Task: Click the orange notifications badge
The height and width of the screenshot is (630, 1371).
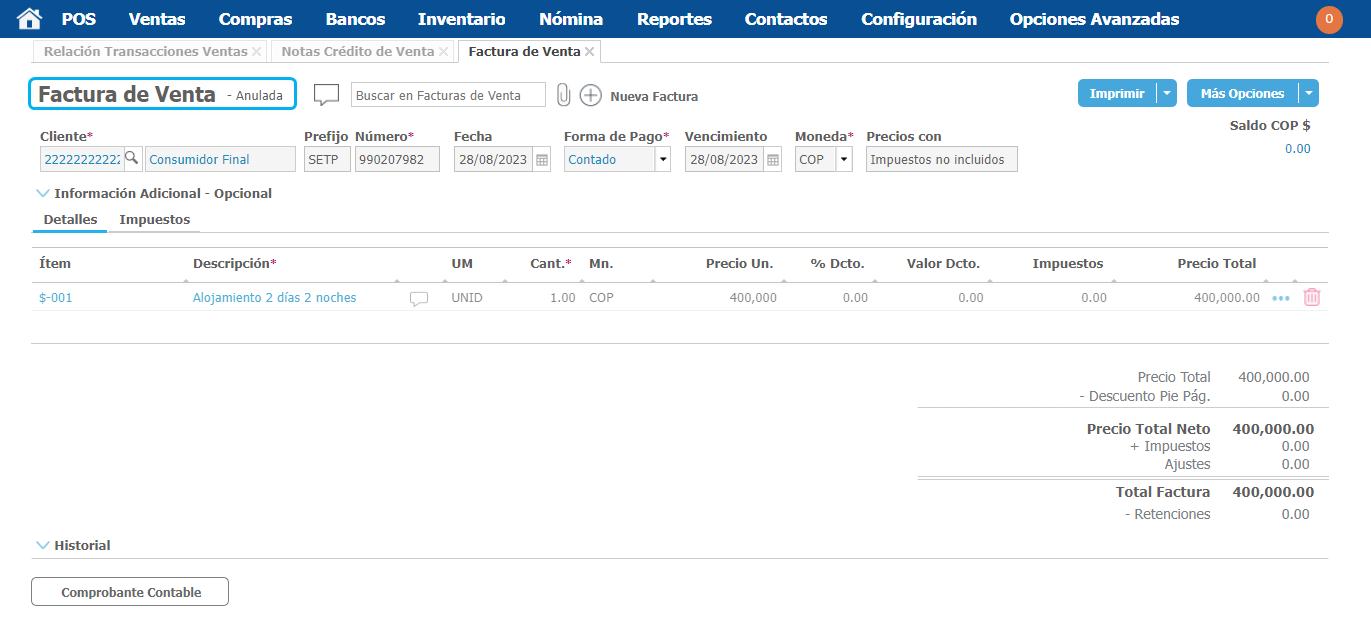Action: pos(1329,19)
